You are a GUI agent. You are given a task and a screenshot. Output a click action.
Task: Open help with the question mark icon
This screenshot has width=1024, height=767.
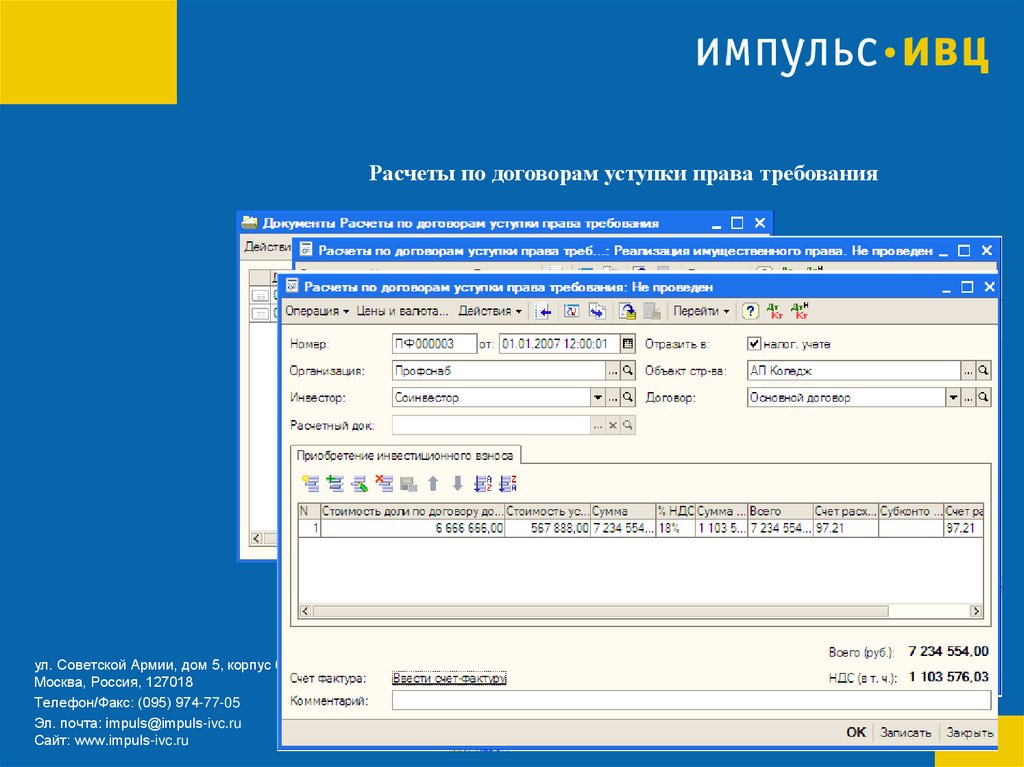750,312
